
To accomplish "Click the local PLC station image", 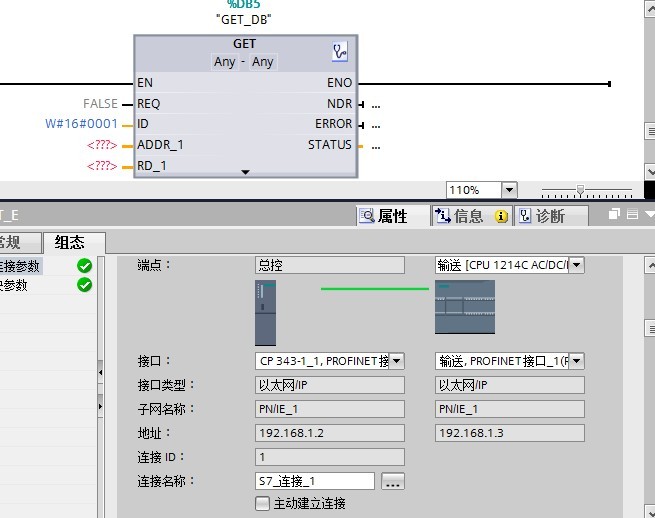I will click(266, 313).
